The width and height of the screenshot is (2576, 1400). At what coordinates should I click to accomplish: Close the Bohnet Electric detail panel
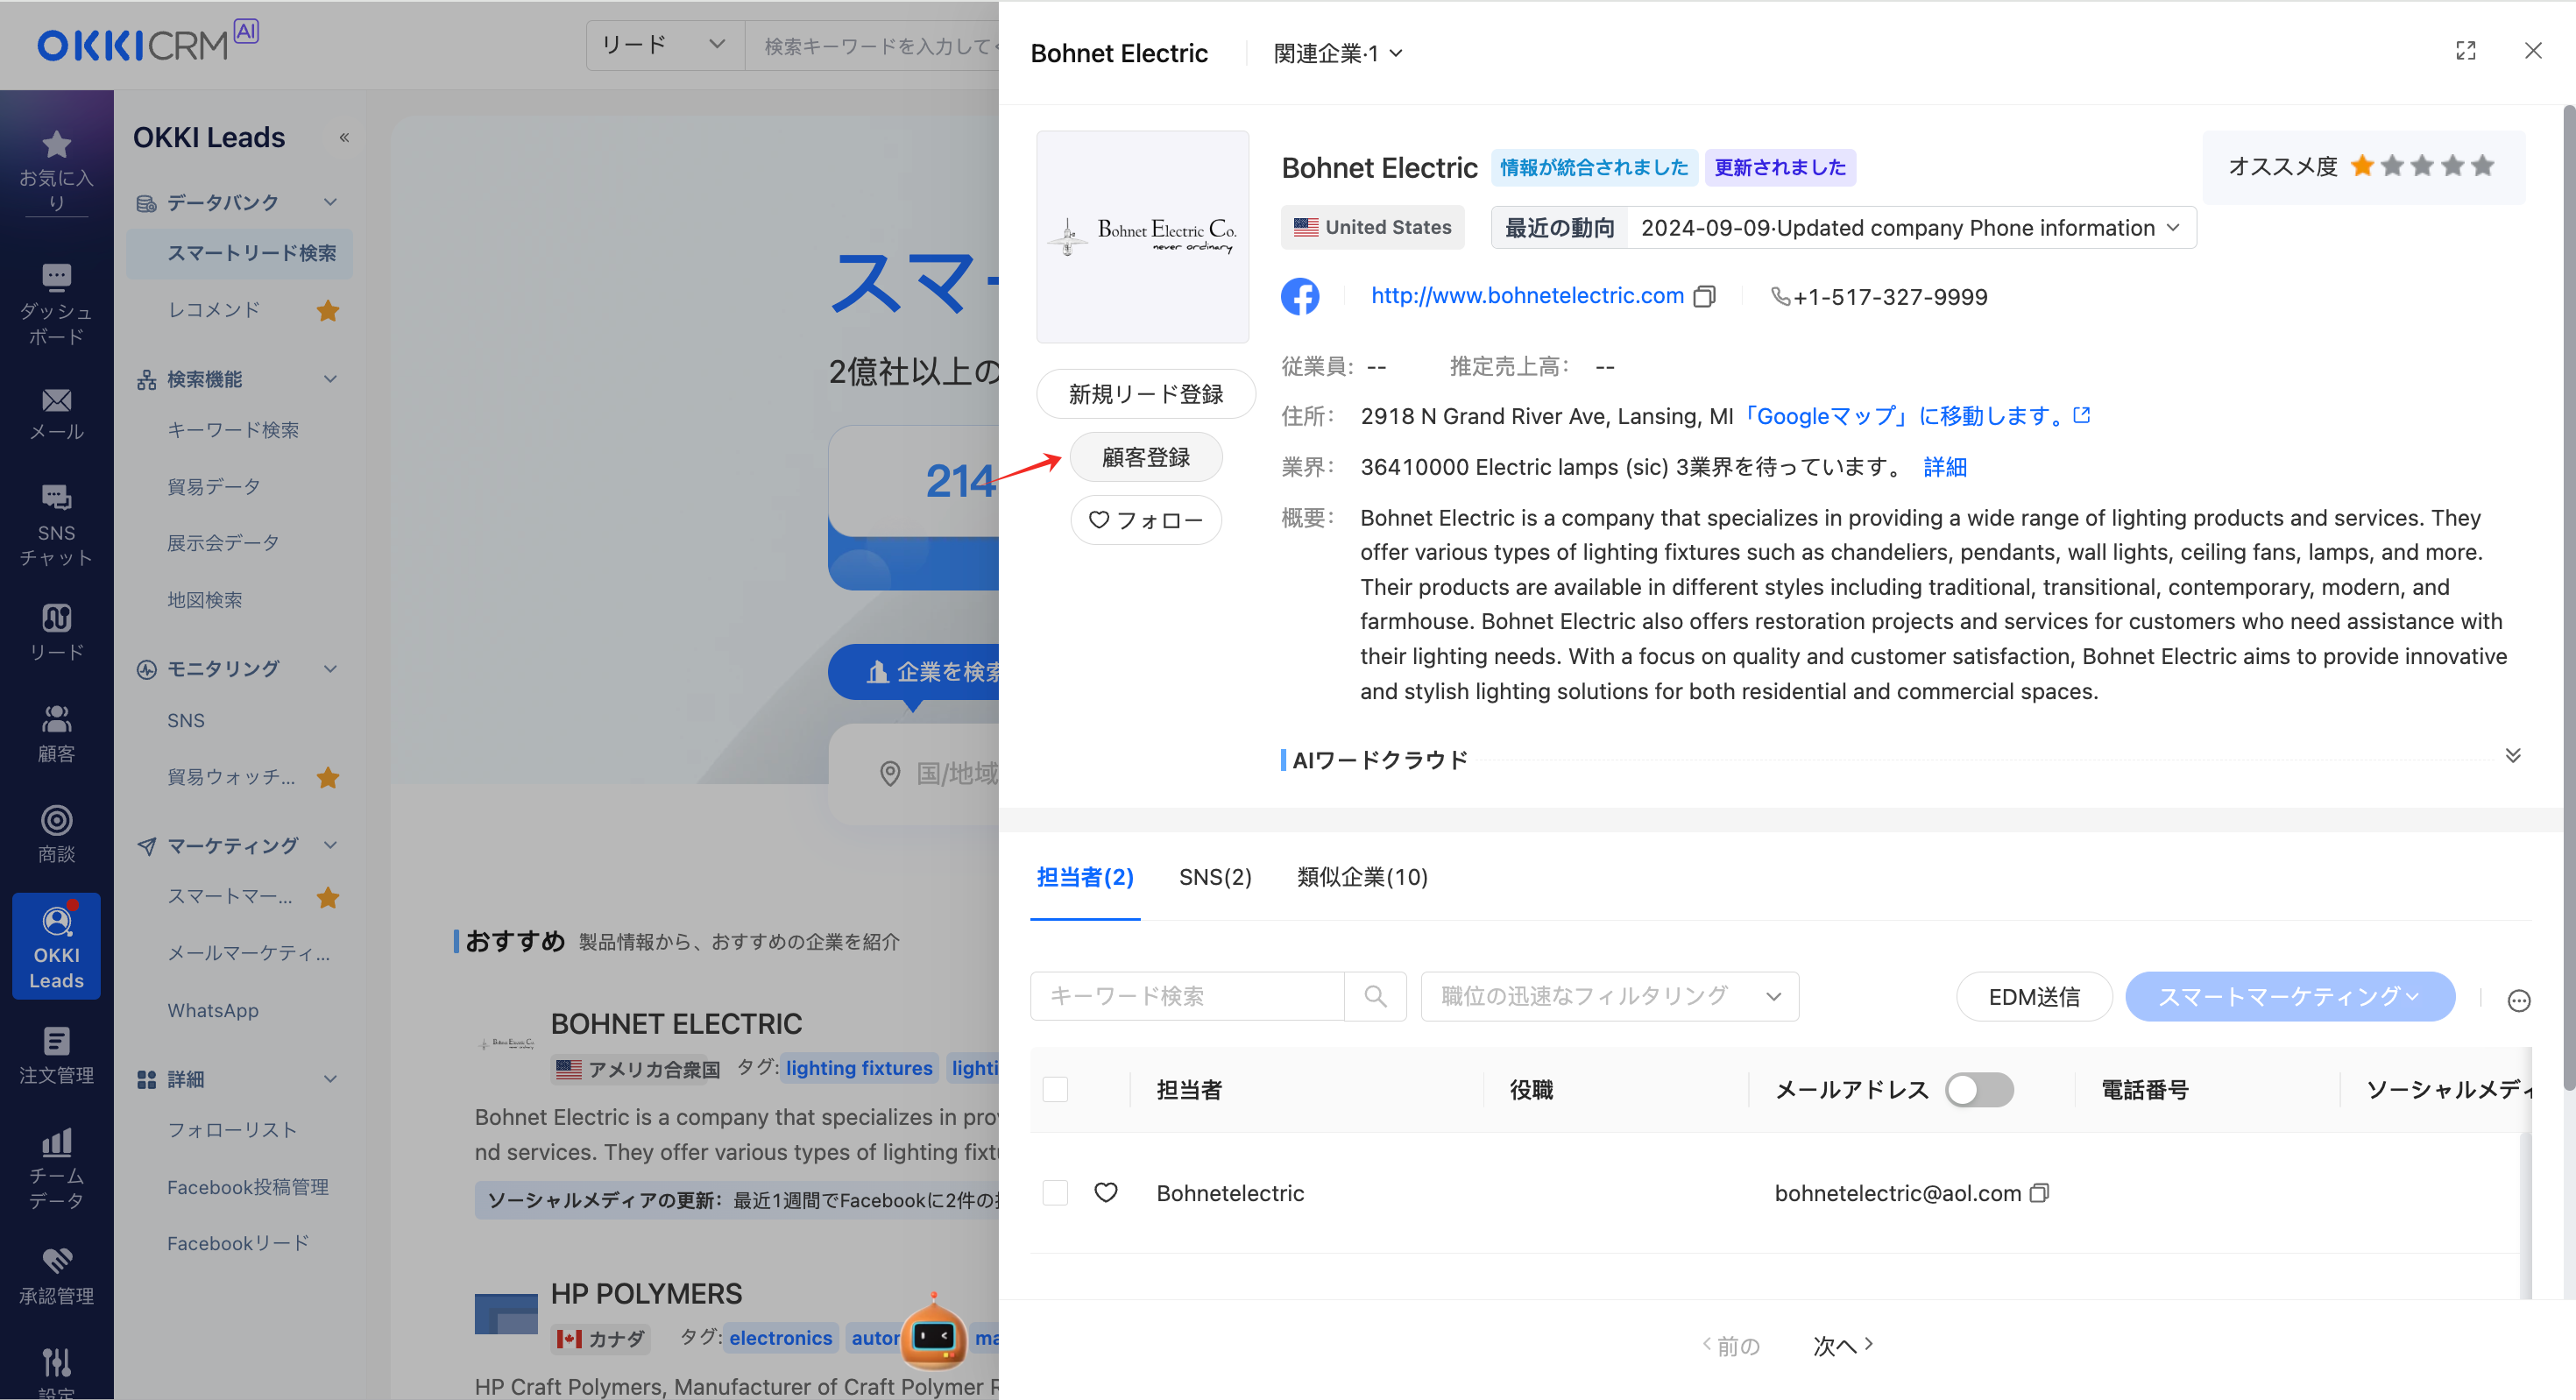[x=2533, y=51]
